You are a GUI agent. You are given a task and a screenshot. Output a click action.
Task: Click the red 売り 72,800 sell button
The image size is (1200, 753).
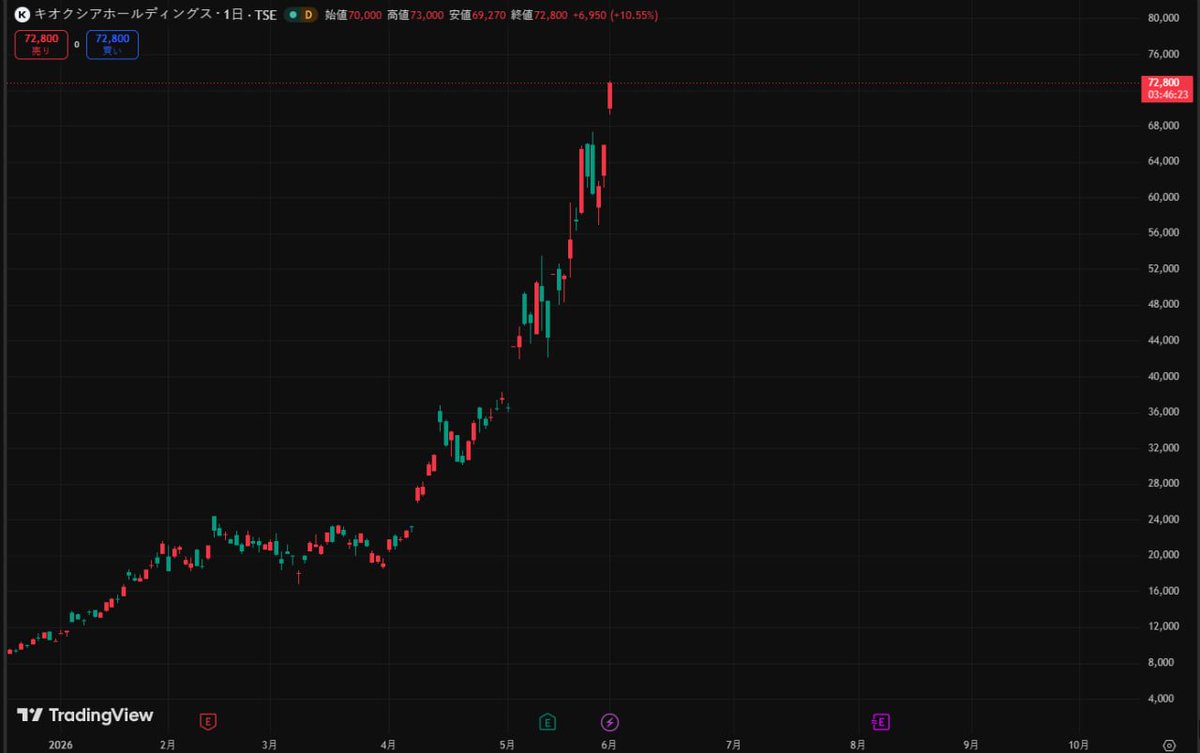(x=41, y=44)
